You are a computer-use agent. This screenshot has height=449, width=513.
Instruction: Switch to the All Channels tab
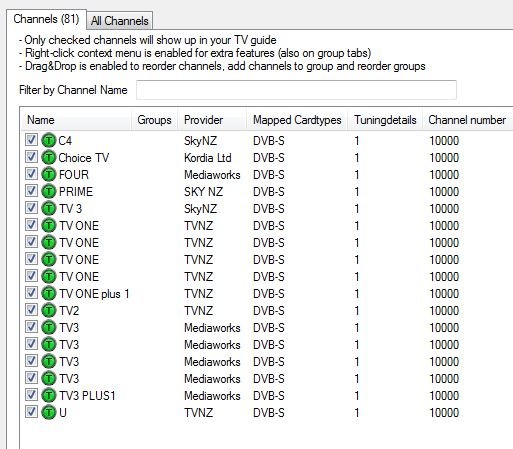[120, 21]
